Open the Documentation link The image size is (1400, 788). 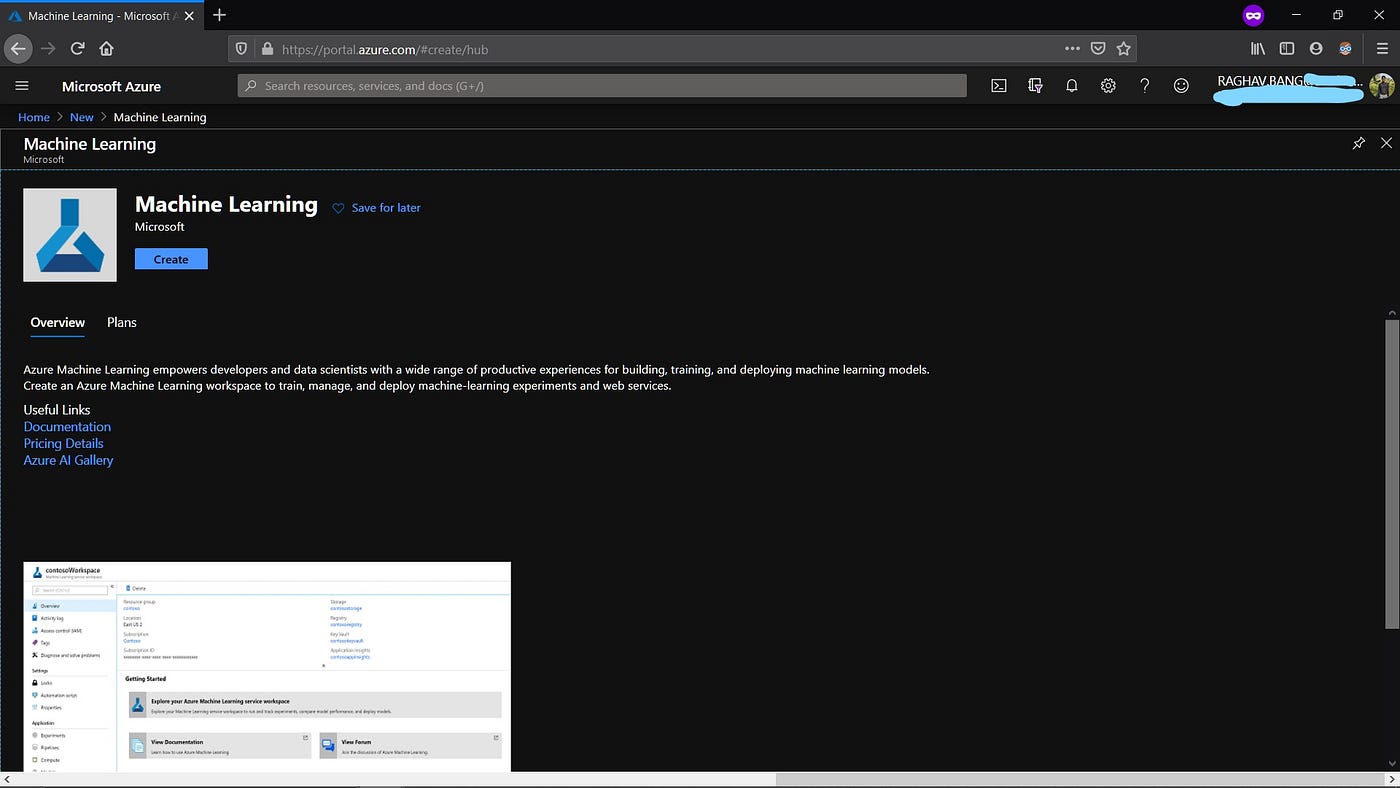[67, 427]
